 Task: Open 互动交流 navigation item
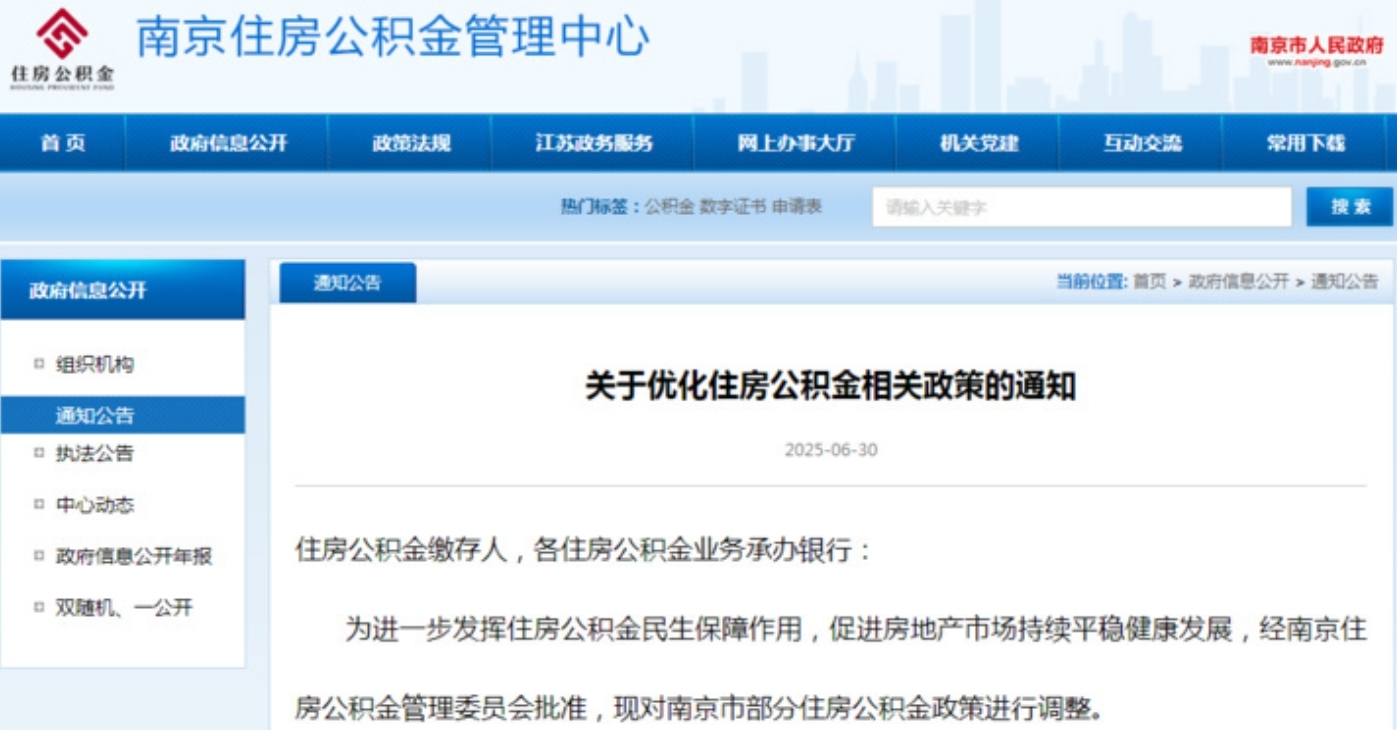(1142, 143)
